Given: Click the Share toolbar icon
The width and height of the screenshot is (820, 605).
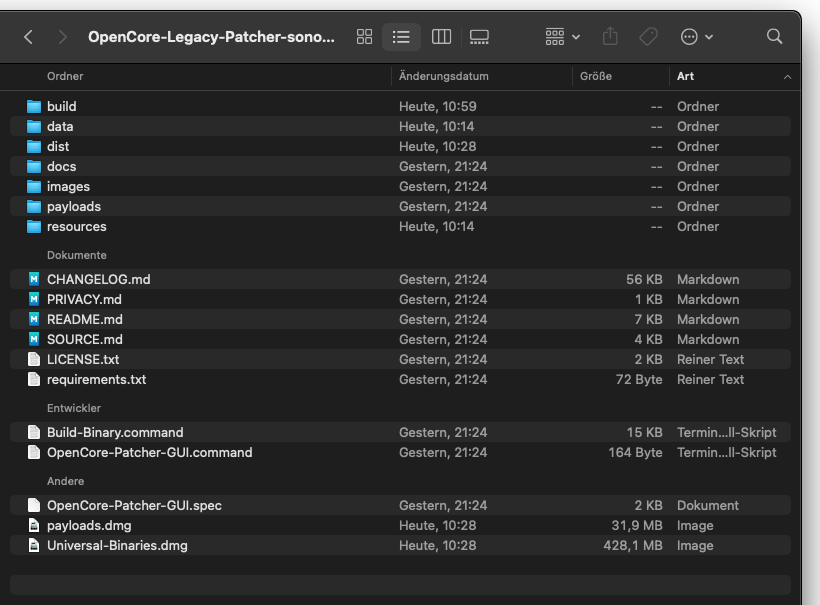Looking at the screenshot, I should tap(610, 37).
